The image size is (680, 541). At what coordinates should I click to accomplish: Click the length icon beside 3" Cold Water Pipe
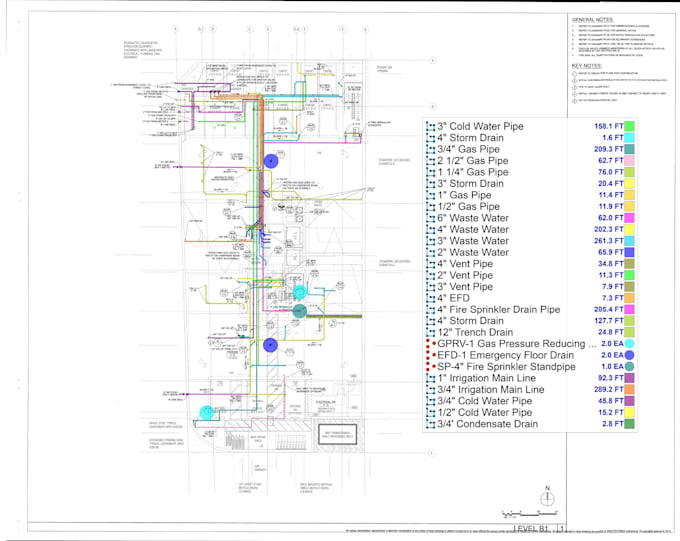(431, 127)
